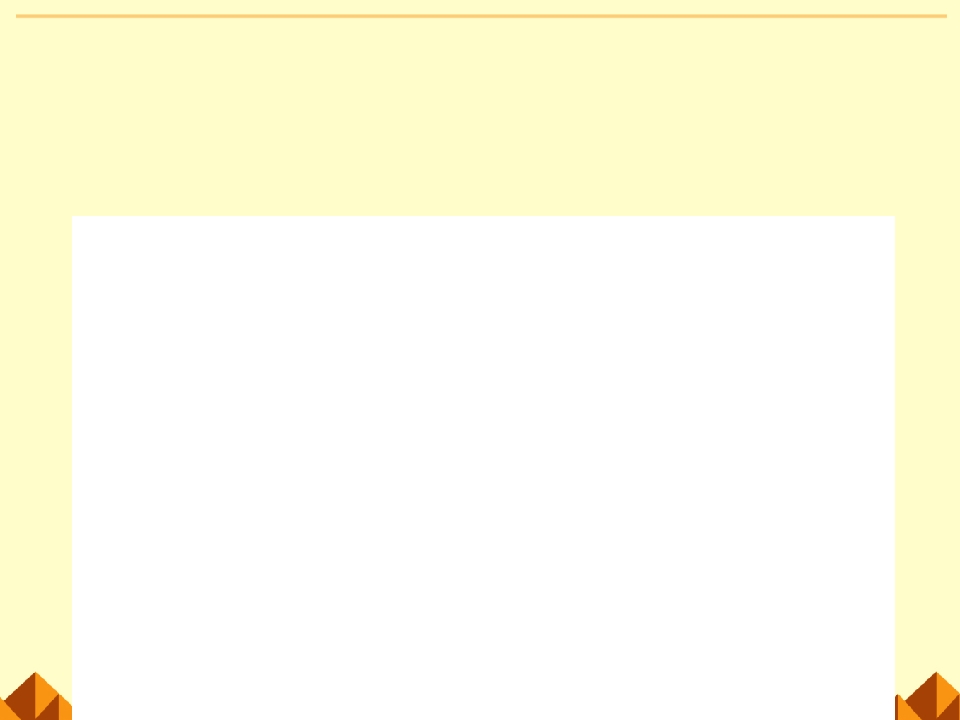Click the peak of the left pyramid
The height and width of the screenshot is (720, 960).
click(36, 673)
